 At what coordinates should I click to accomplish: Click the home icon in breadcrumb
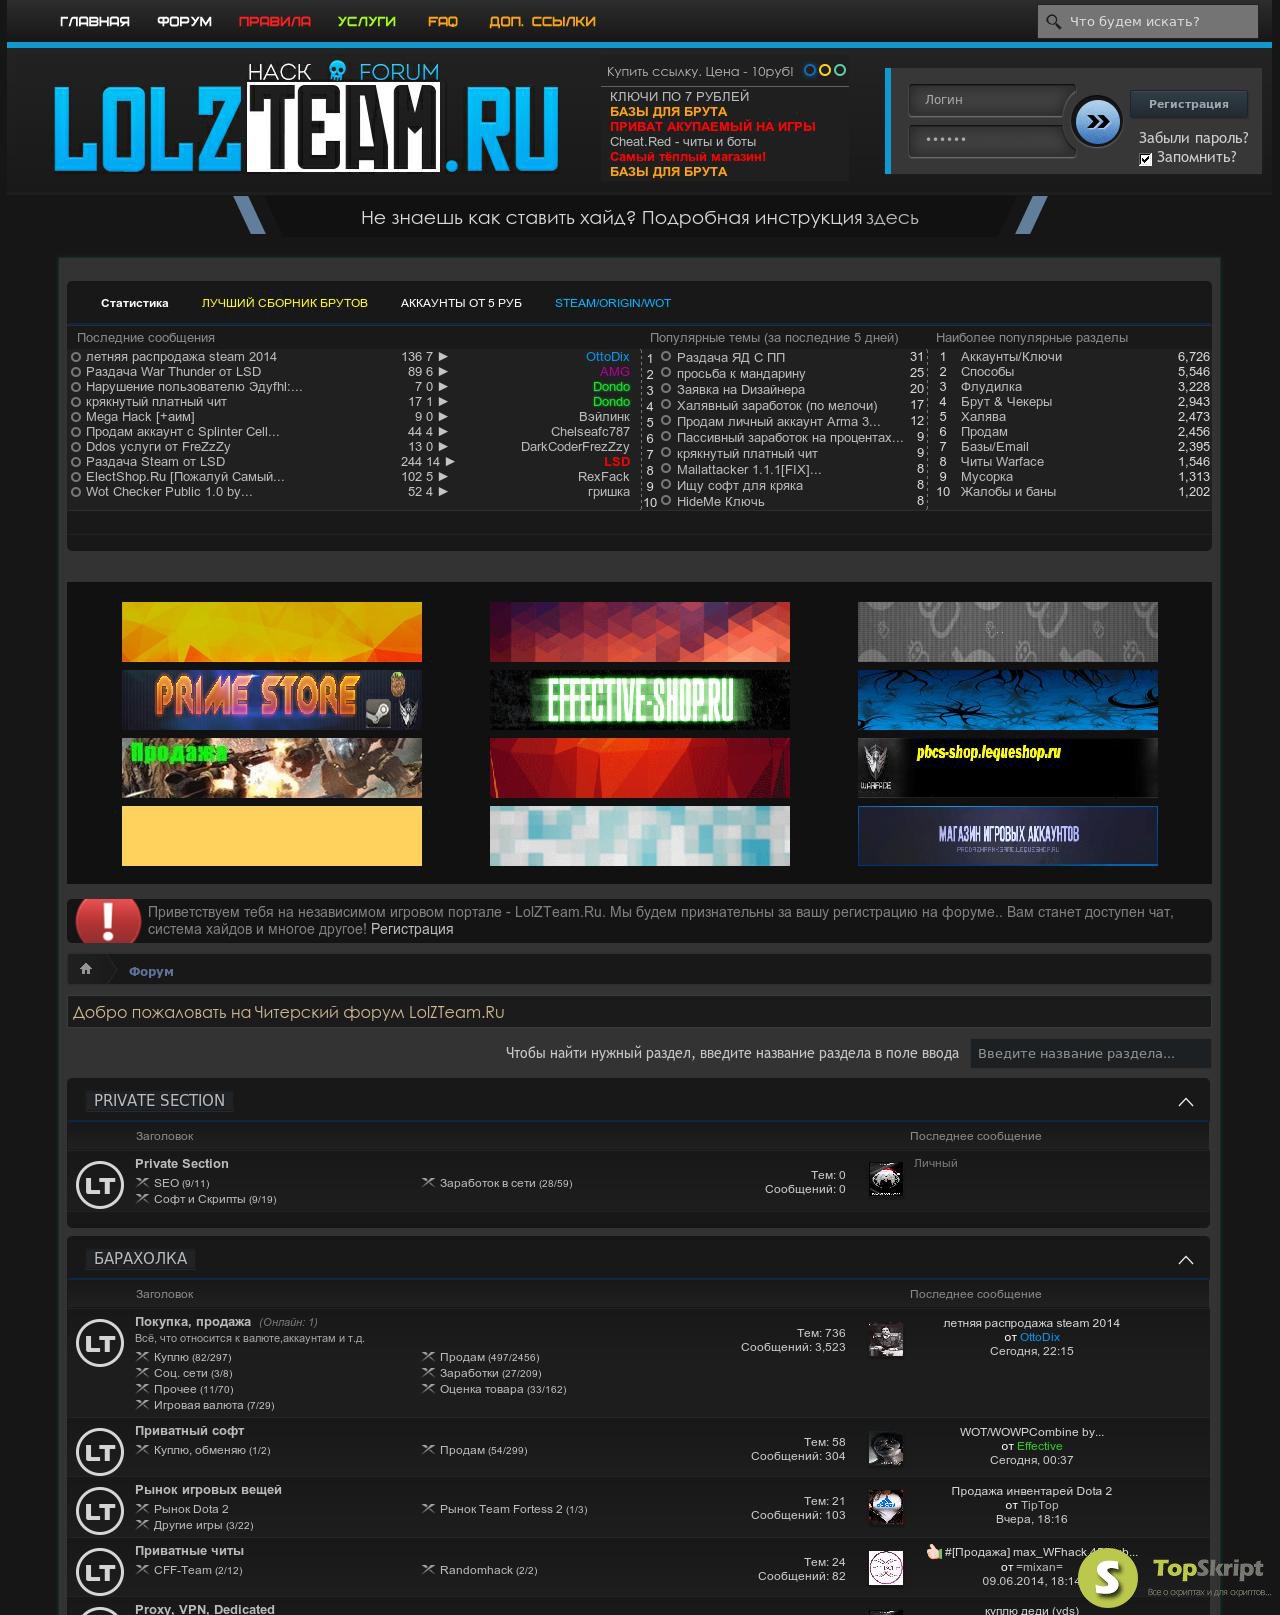click(86, 969)
